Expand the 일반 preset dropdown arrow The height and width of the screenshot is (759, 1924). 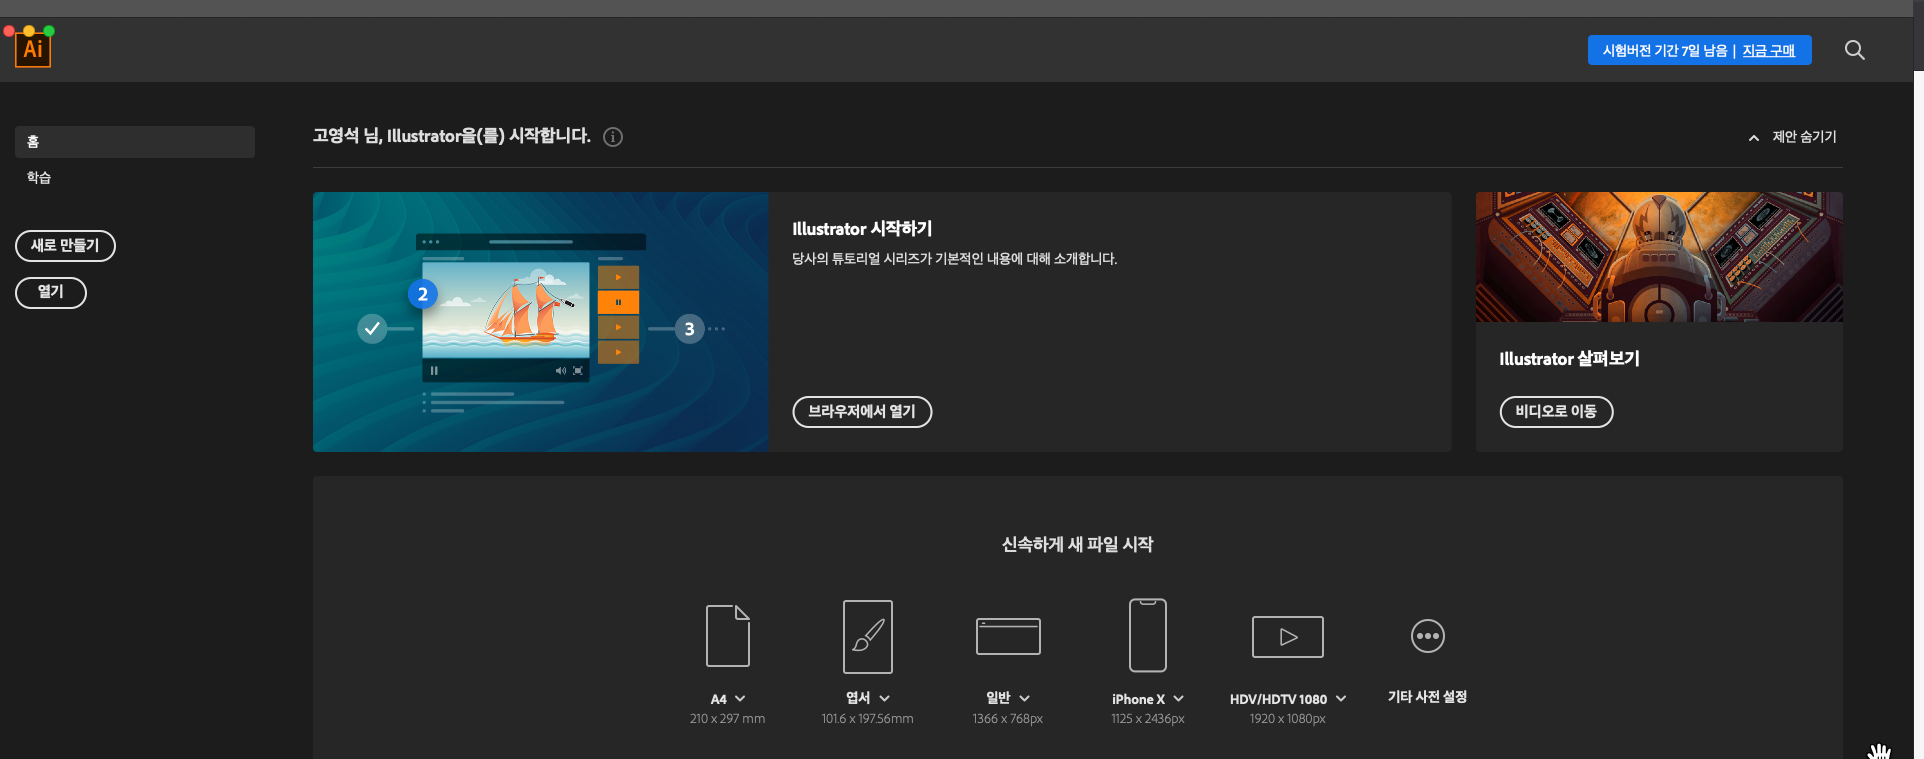[1025, 698]
